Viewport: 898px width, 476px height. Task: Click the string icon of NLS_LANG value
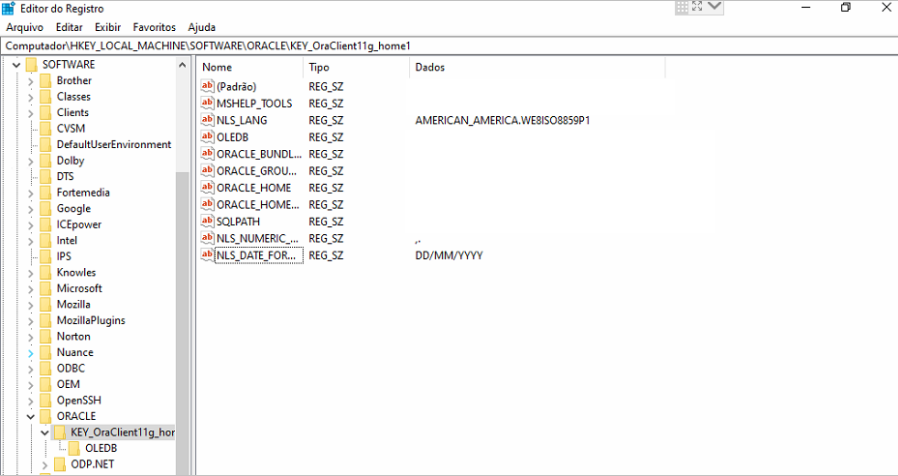click(207, 120)
